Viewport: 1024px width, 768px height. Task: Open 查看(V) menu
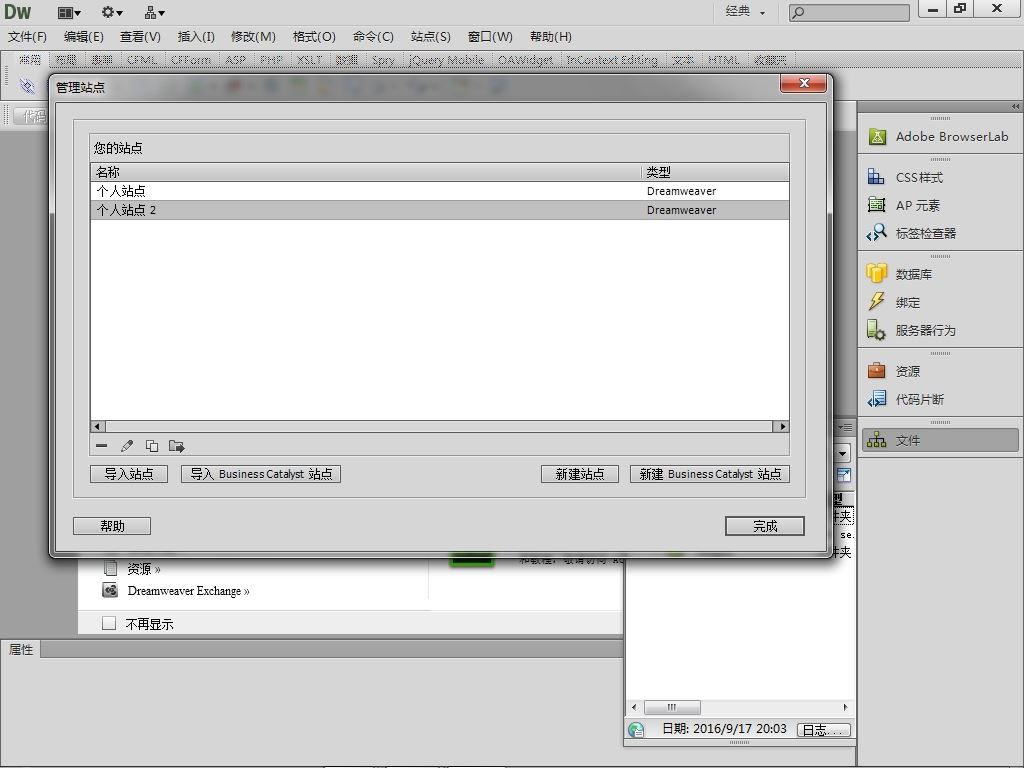click(140, 37)
